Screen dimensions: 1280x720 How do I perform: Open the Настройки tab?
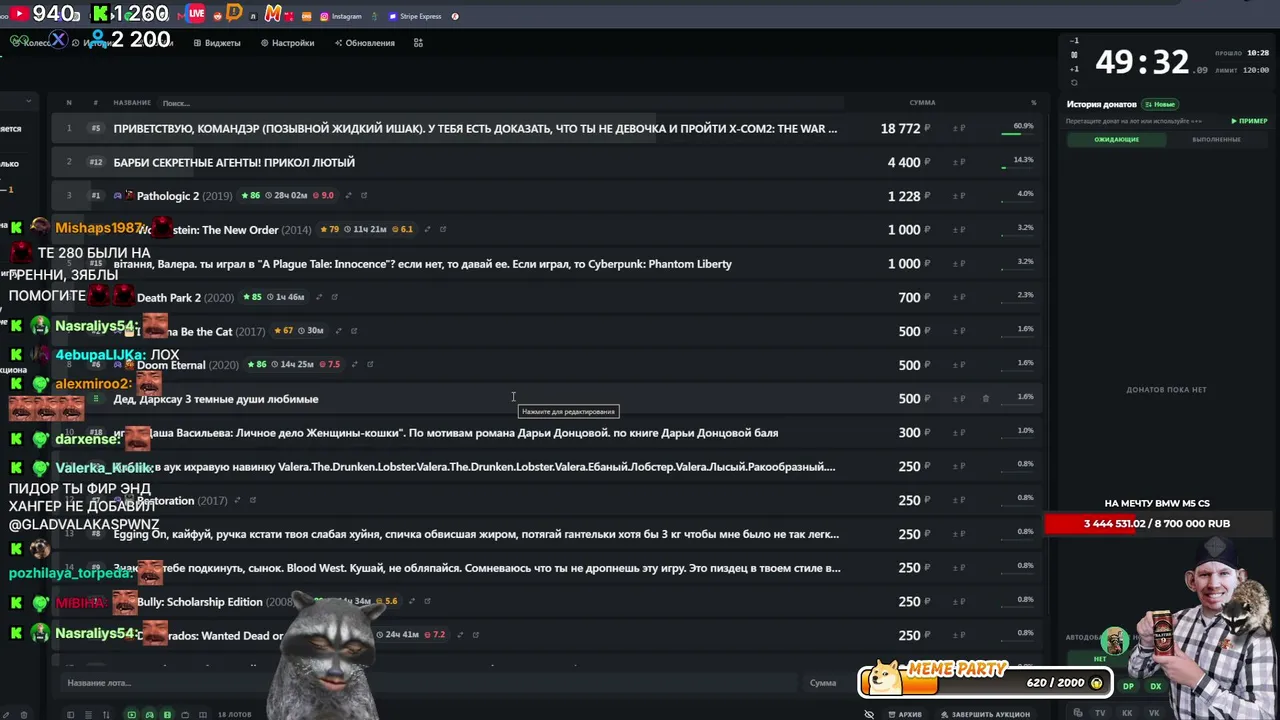(287, 43)
